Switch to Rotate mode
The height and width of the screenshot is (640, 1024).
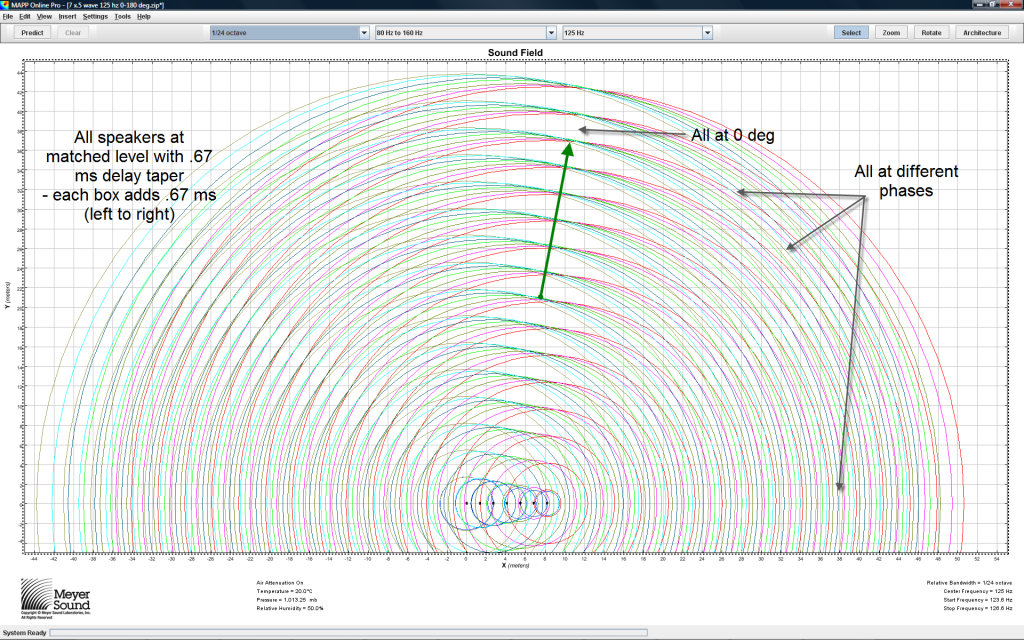tap(931, 32)
